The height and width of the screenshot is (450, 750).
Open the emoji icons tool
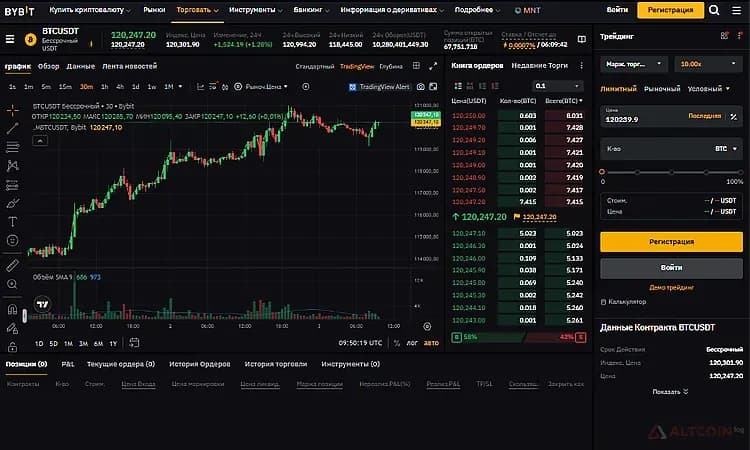tap(12, 241)
